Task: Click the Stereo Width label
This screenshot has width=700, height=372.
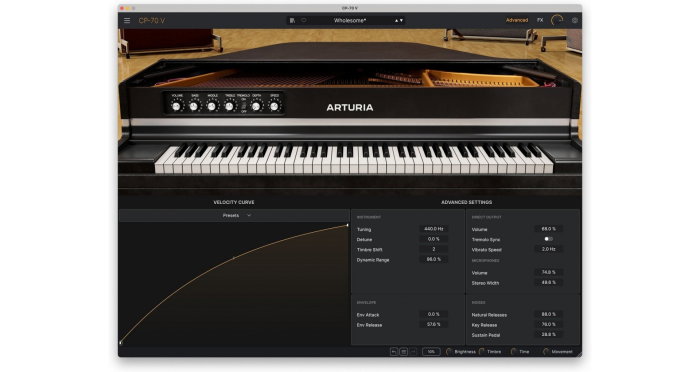Action: (x=485, y=283)
